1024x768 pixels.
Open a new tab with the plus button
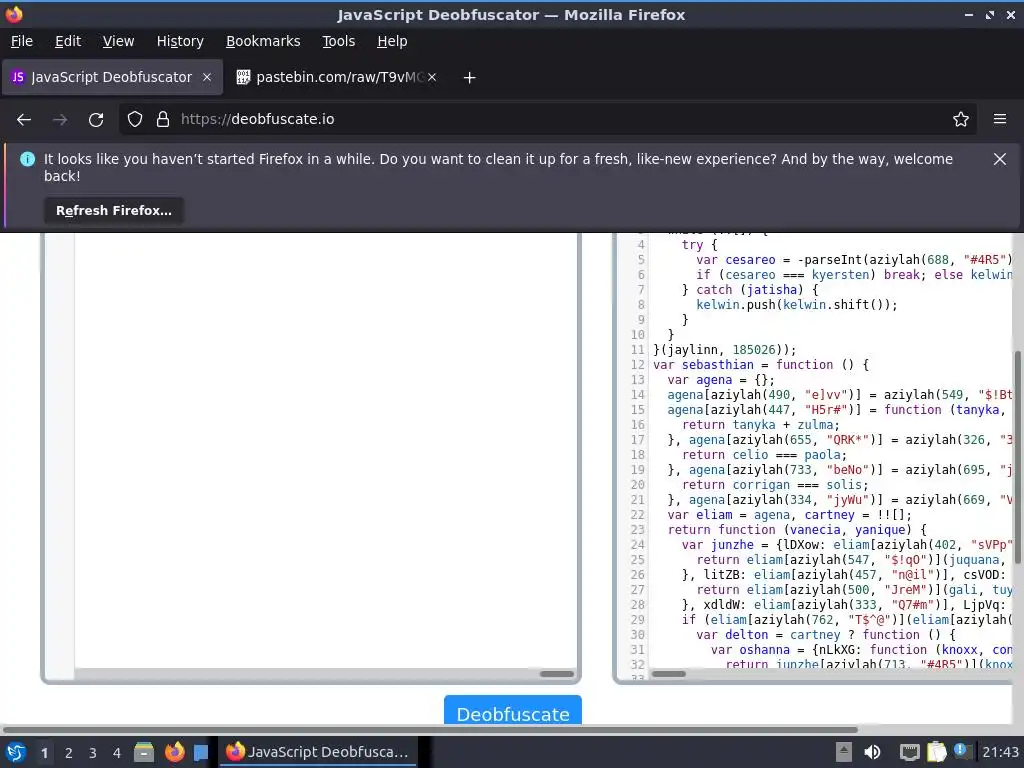tap(469, 78)
